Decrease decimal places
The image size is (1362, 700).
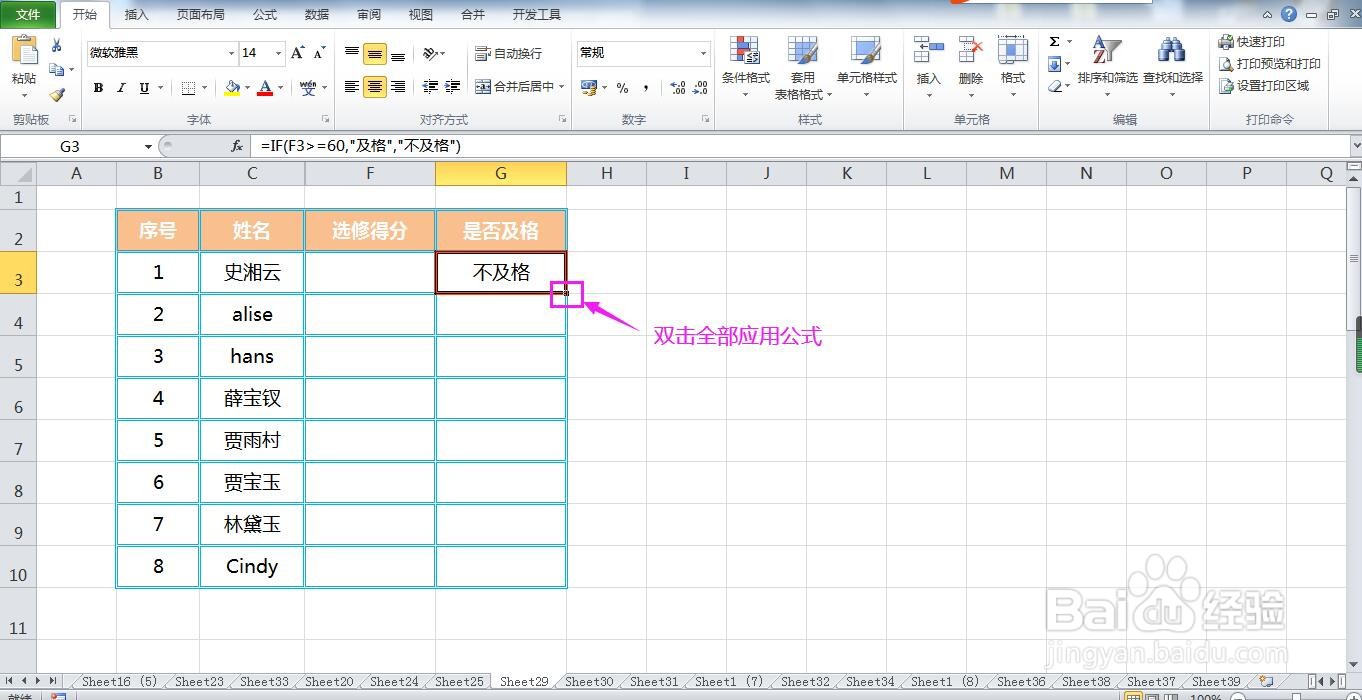tap(699, 88)
